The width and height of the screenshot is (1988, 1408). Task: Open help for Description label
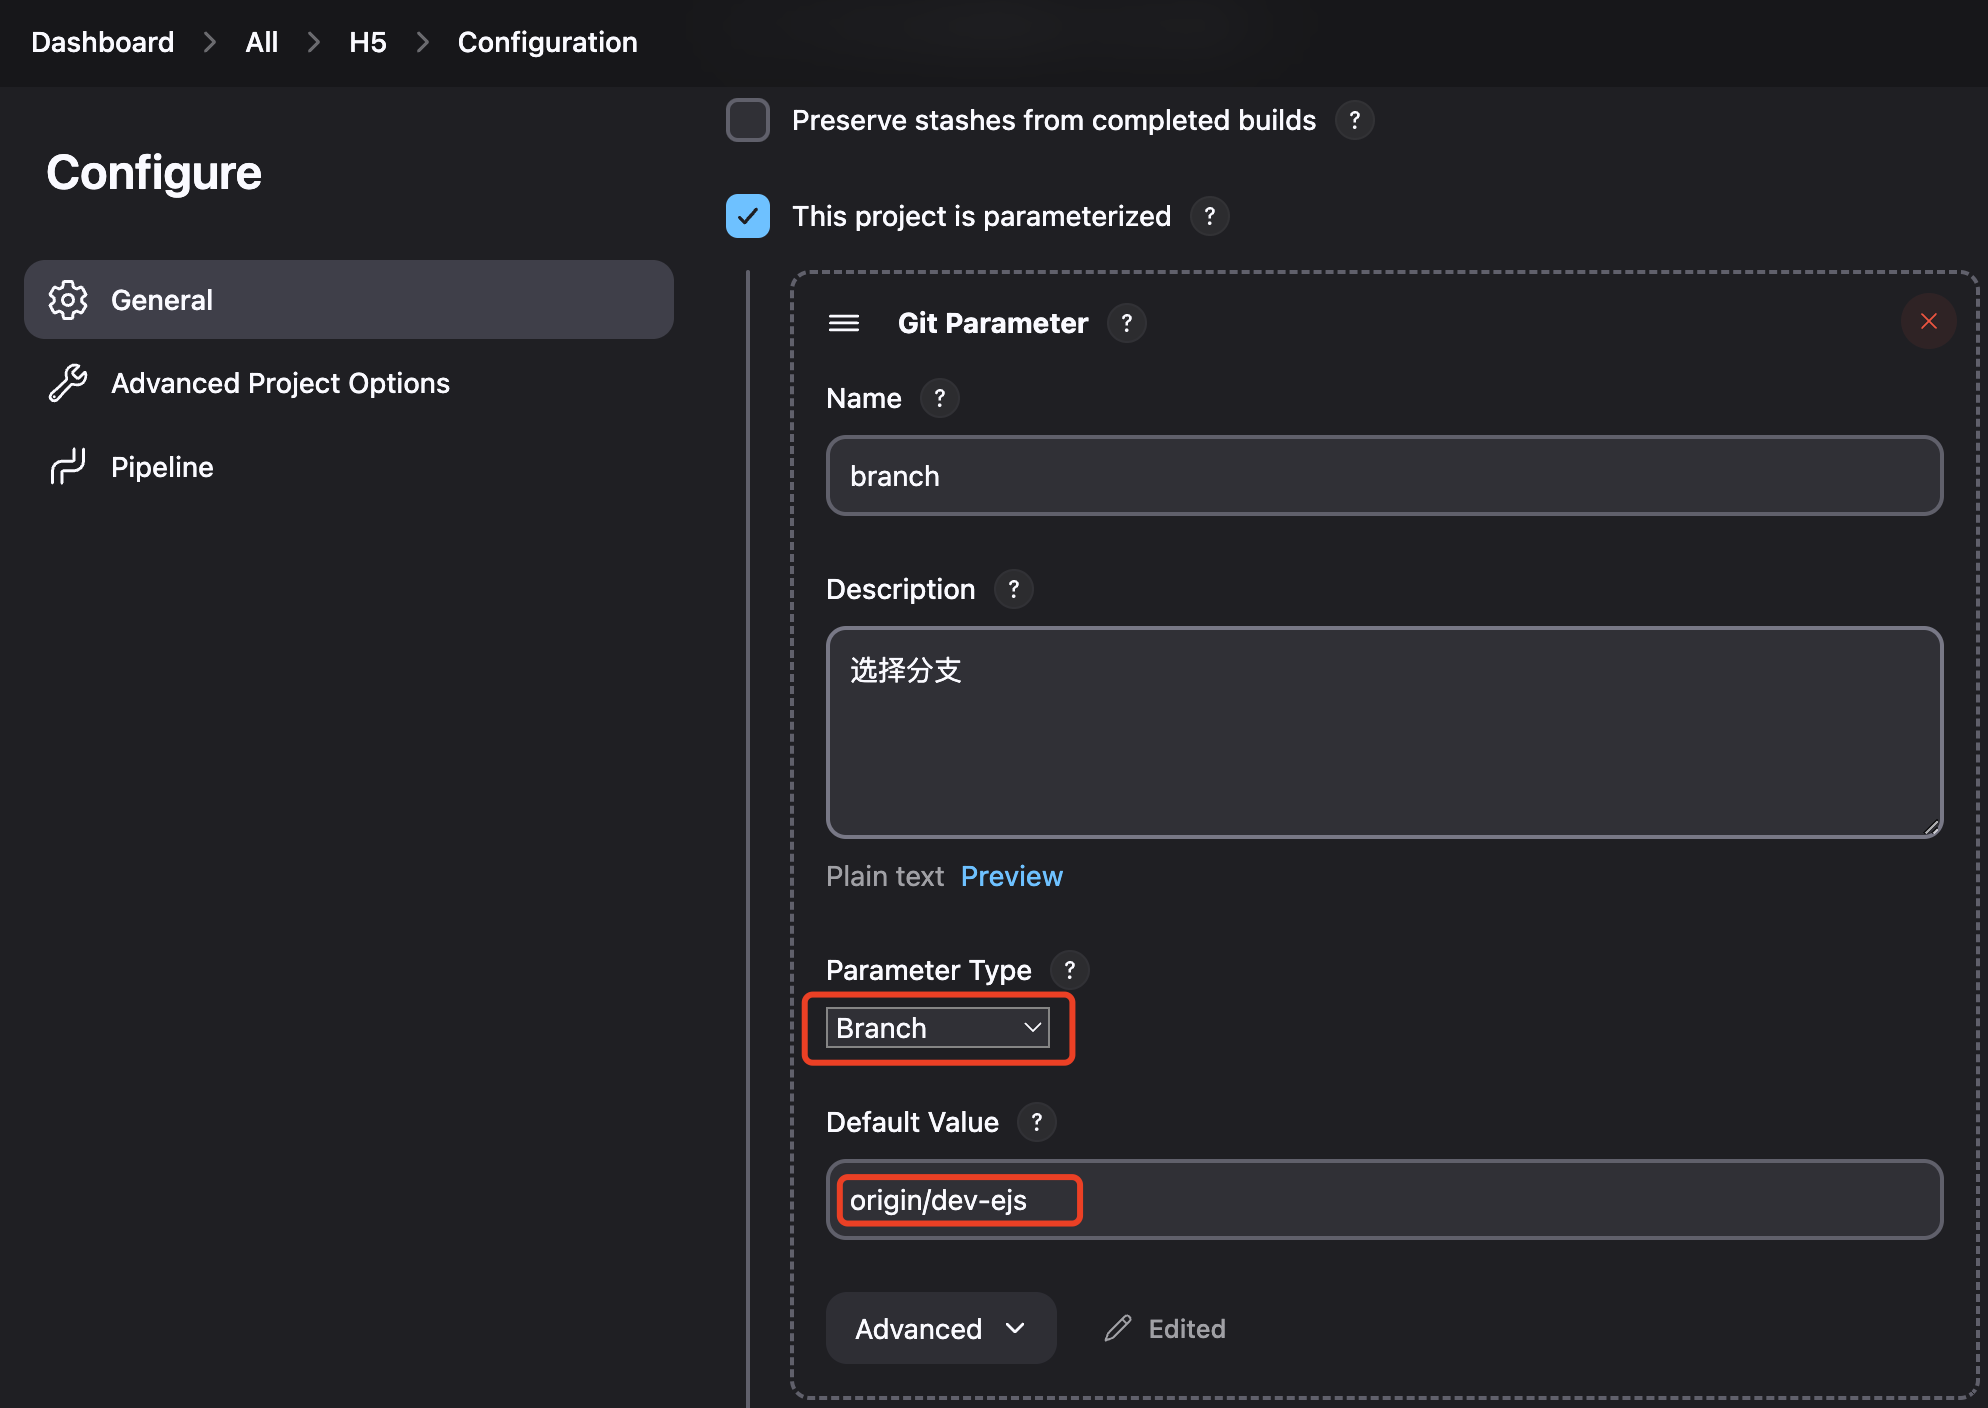point(1013,589)
